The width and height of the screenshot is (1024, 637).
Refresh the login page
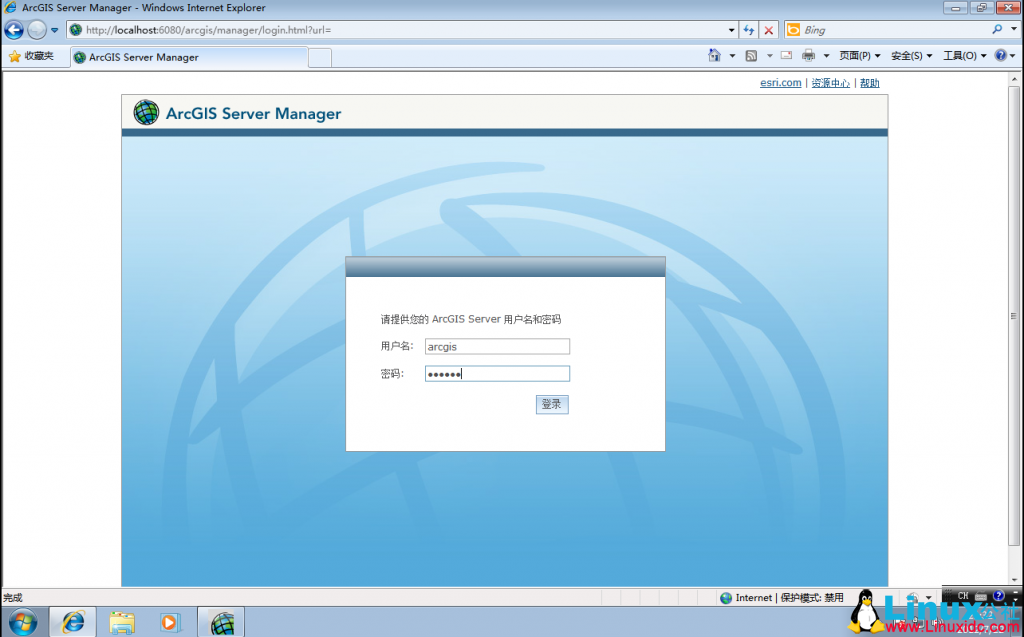pos(749,29)
